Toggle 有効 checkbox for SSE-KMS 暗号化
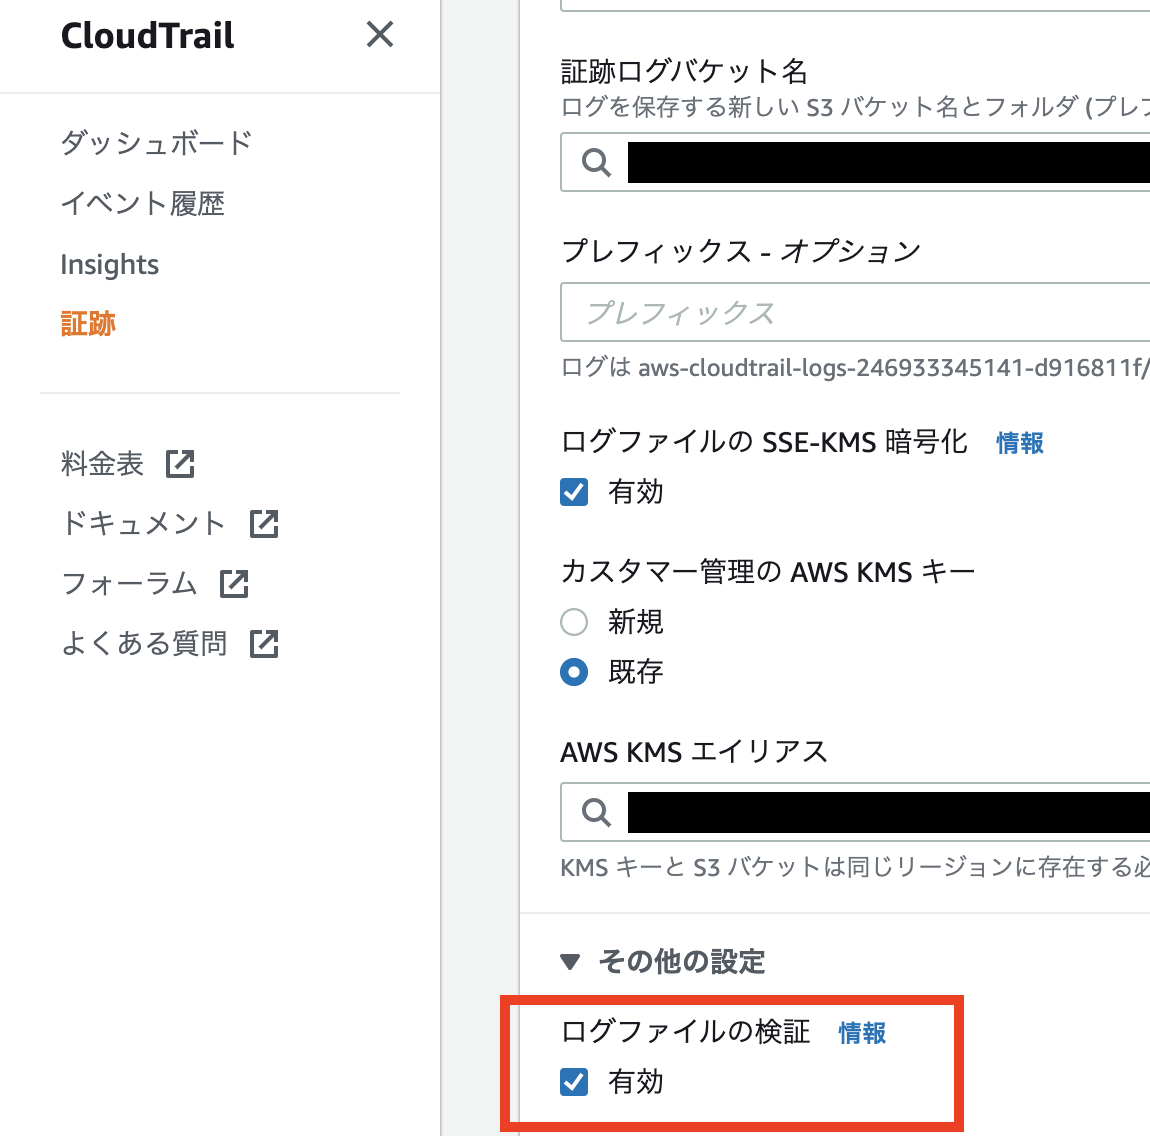 pos(574,492)
